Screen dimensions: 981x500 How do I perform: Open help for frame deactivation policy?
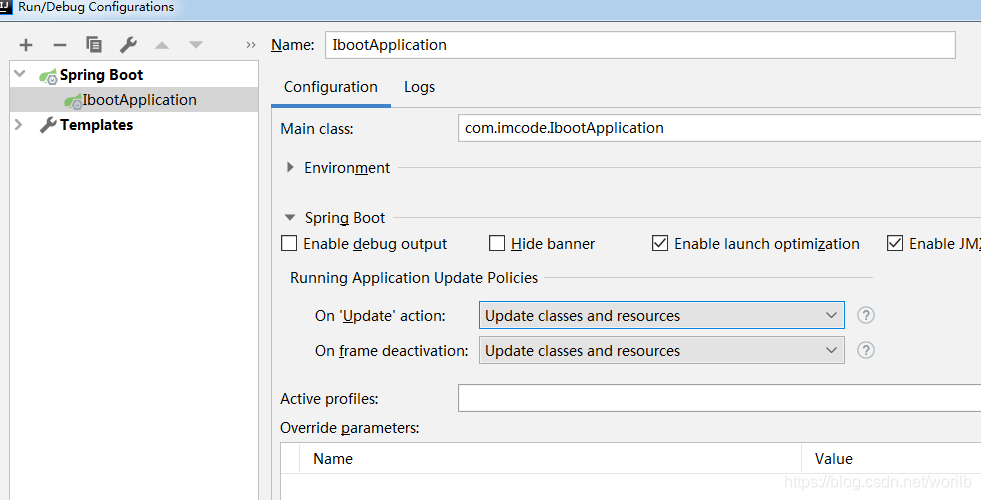click(865, 350)
